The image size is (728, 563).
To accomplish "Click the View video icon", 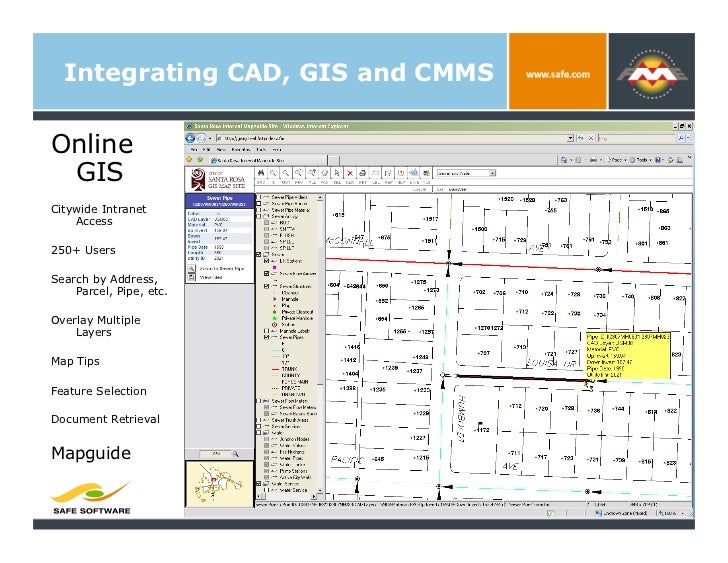I will [191, 277].
